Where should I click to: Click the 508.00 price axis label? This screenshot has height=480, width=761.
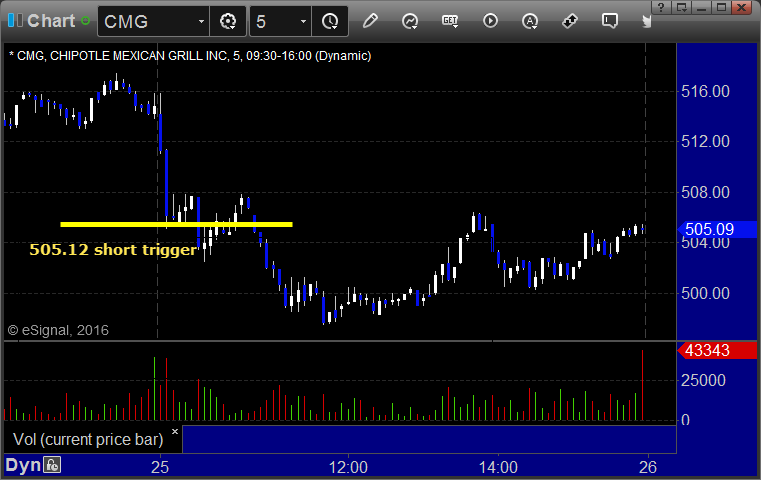[x=705, y=192]
